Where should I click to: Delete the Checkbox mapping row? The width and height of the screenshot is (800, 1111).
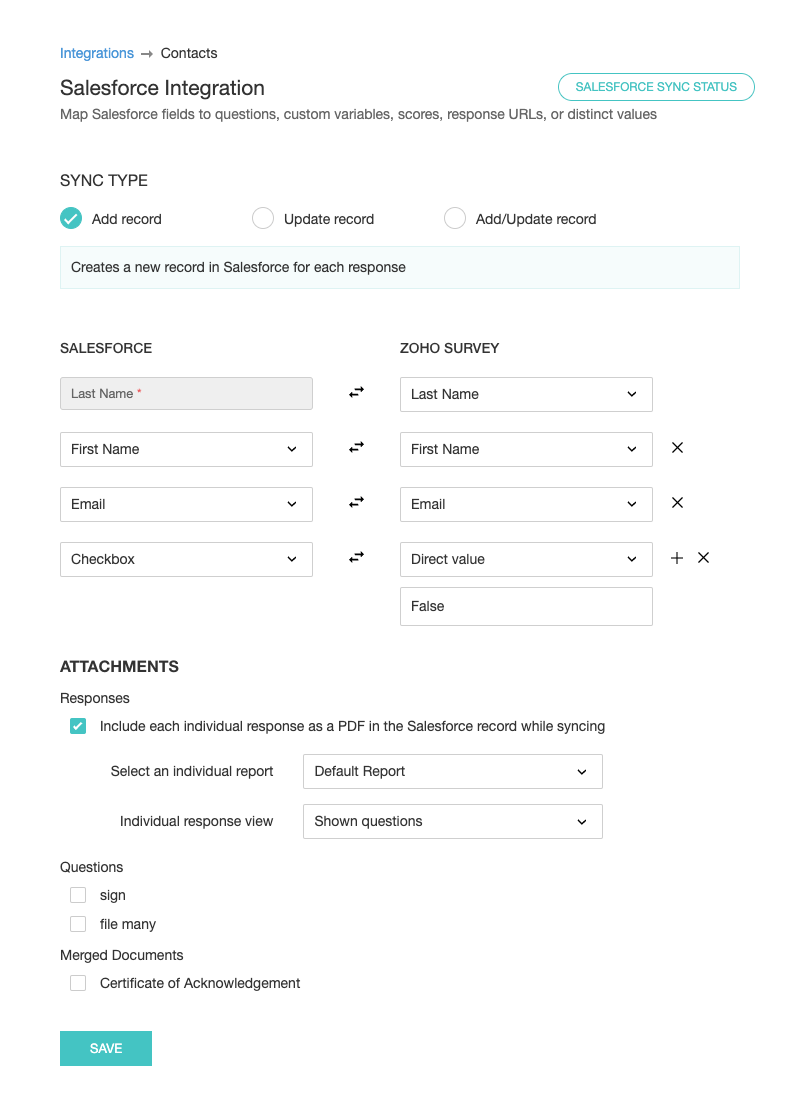703,558
